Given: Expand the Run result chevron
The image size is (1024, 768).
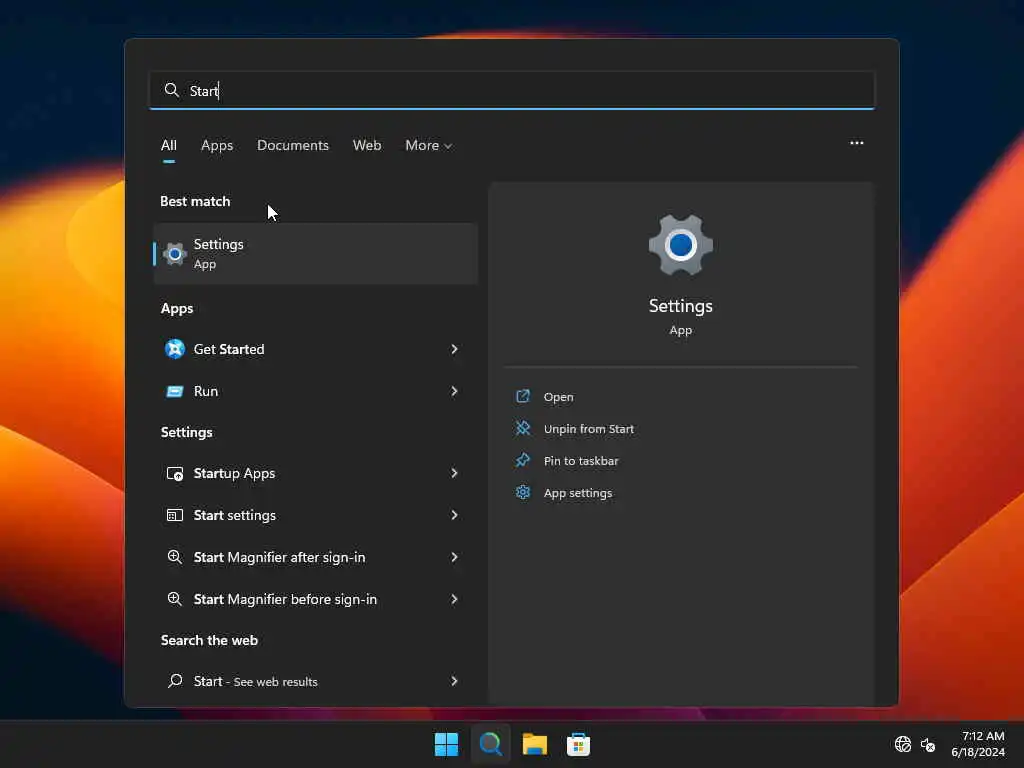Looking at the screenshot, I should coord(455,391).
